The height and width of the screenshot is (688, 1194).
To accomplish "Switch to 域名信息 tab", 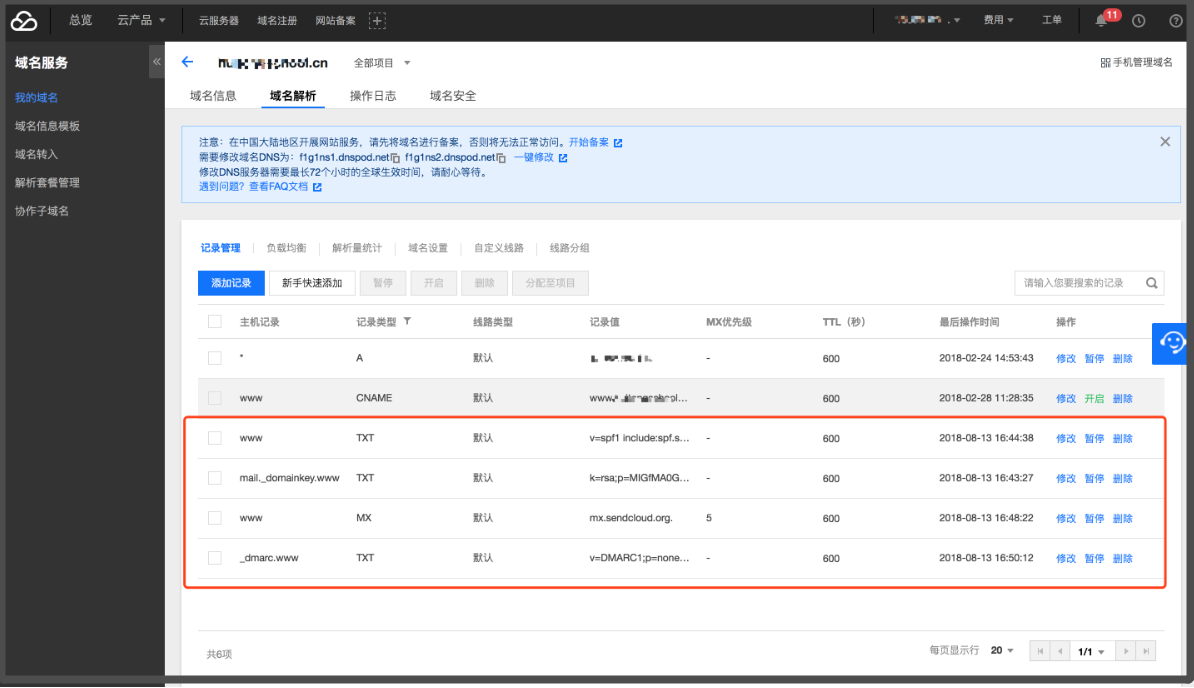I will click(213, 96).
